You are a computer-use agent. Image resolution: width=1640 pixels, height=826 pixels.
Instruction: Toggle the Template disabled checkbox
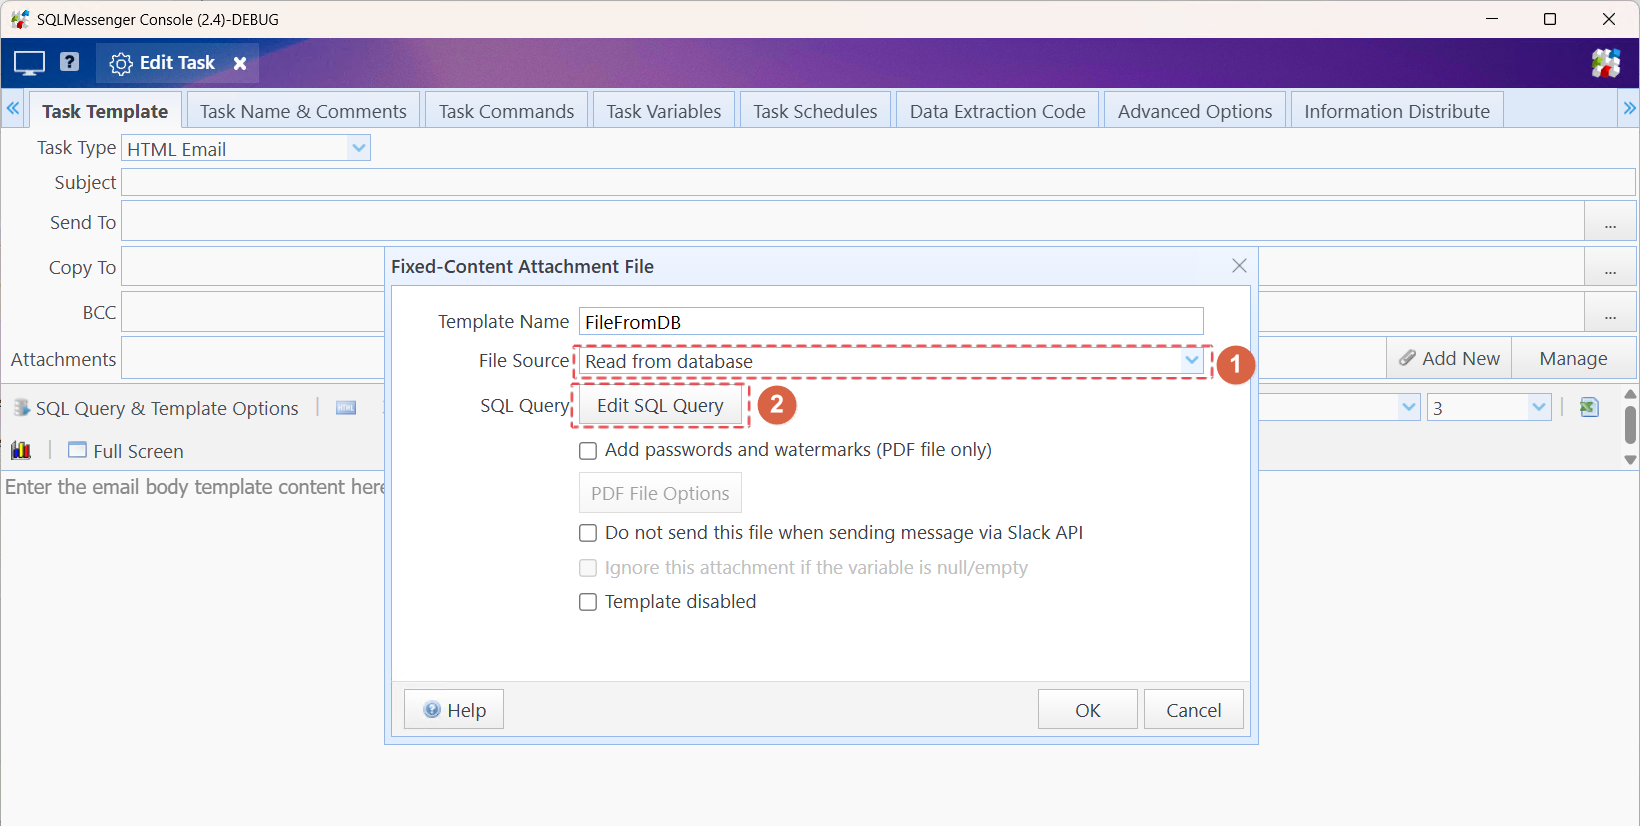(588, 602)
